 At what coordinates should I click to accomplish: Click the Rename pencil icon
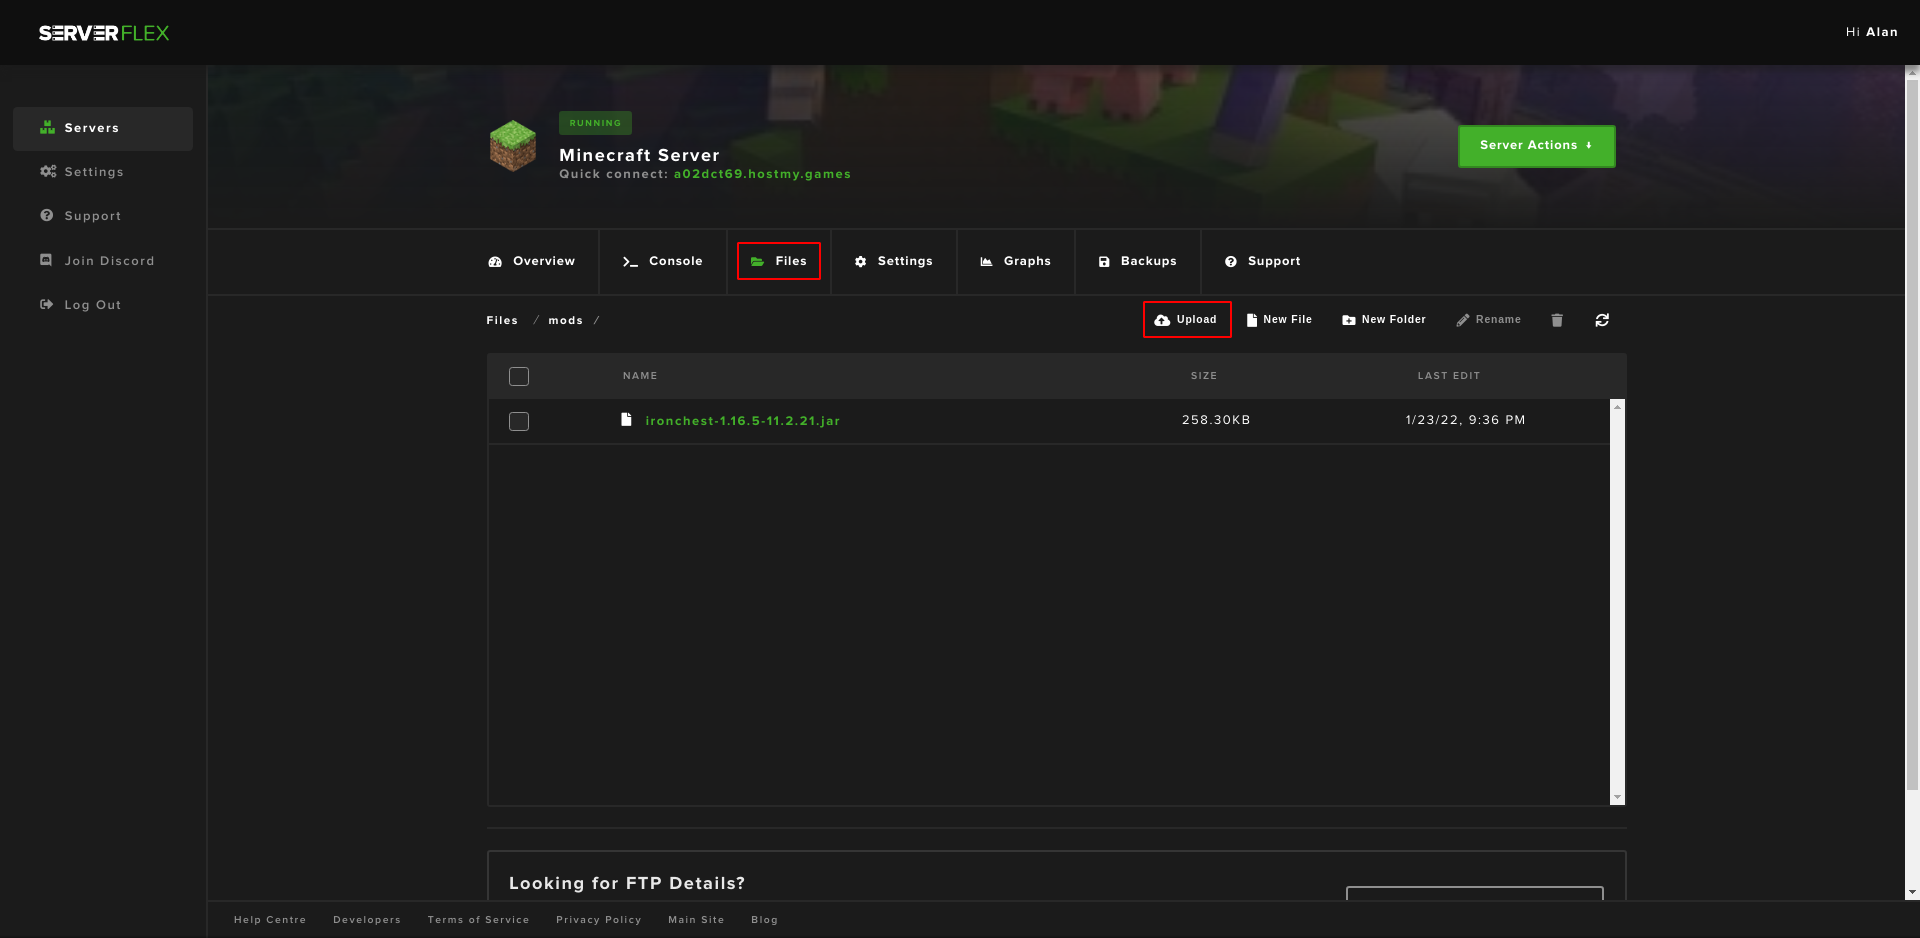click(1463, 320)
